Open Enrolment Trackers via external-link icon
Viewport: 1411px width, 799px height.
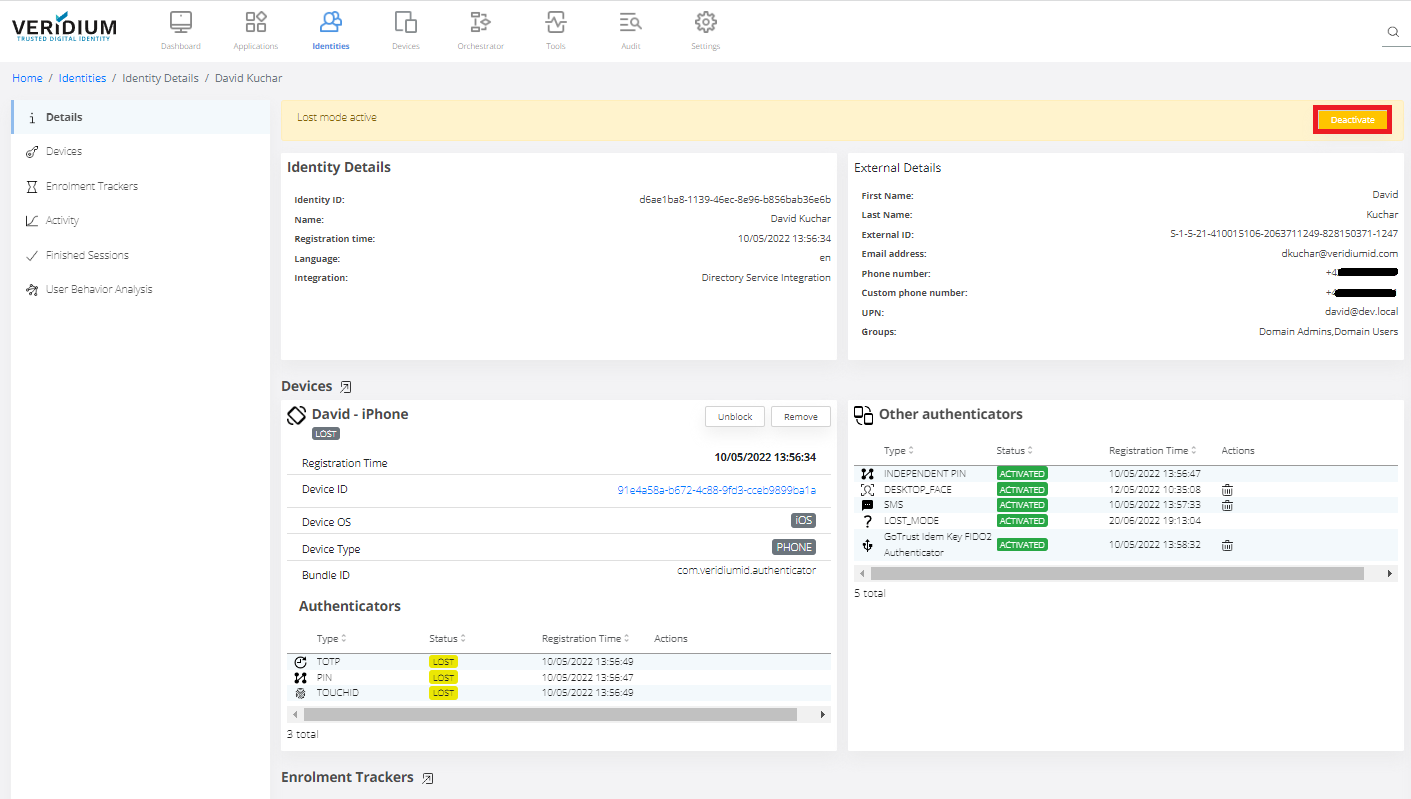tap(427, 778)
